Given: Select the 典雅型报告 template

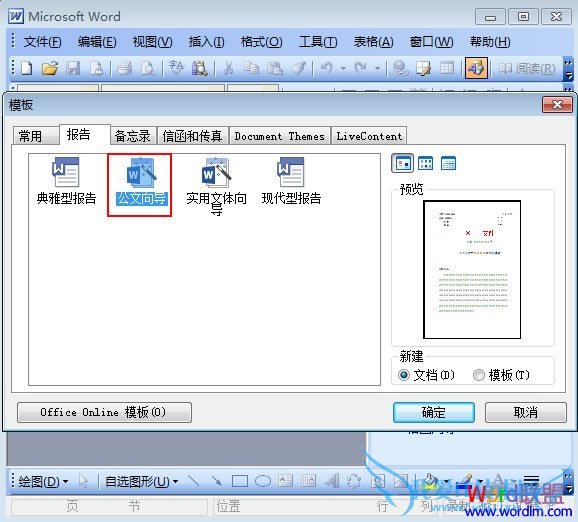Looking at the screenshot, I should click(x=66, y=181).
